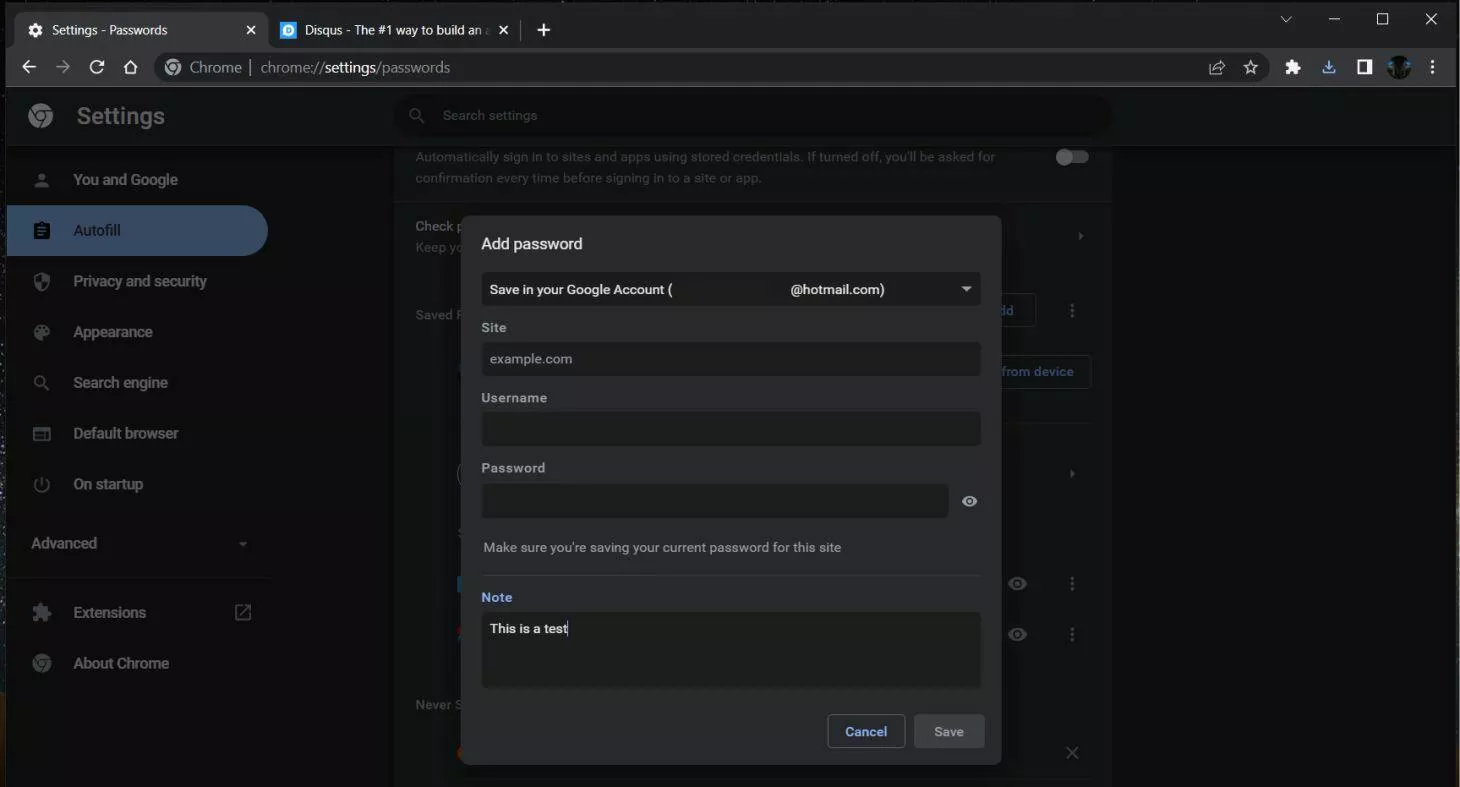Reload the current page
The image size is (1460, 787).
coord(97,67)
